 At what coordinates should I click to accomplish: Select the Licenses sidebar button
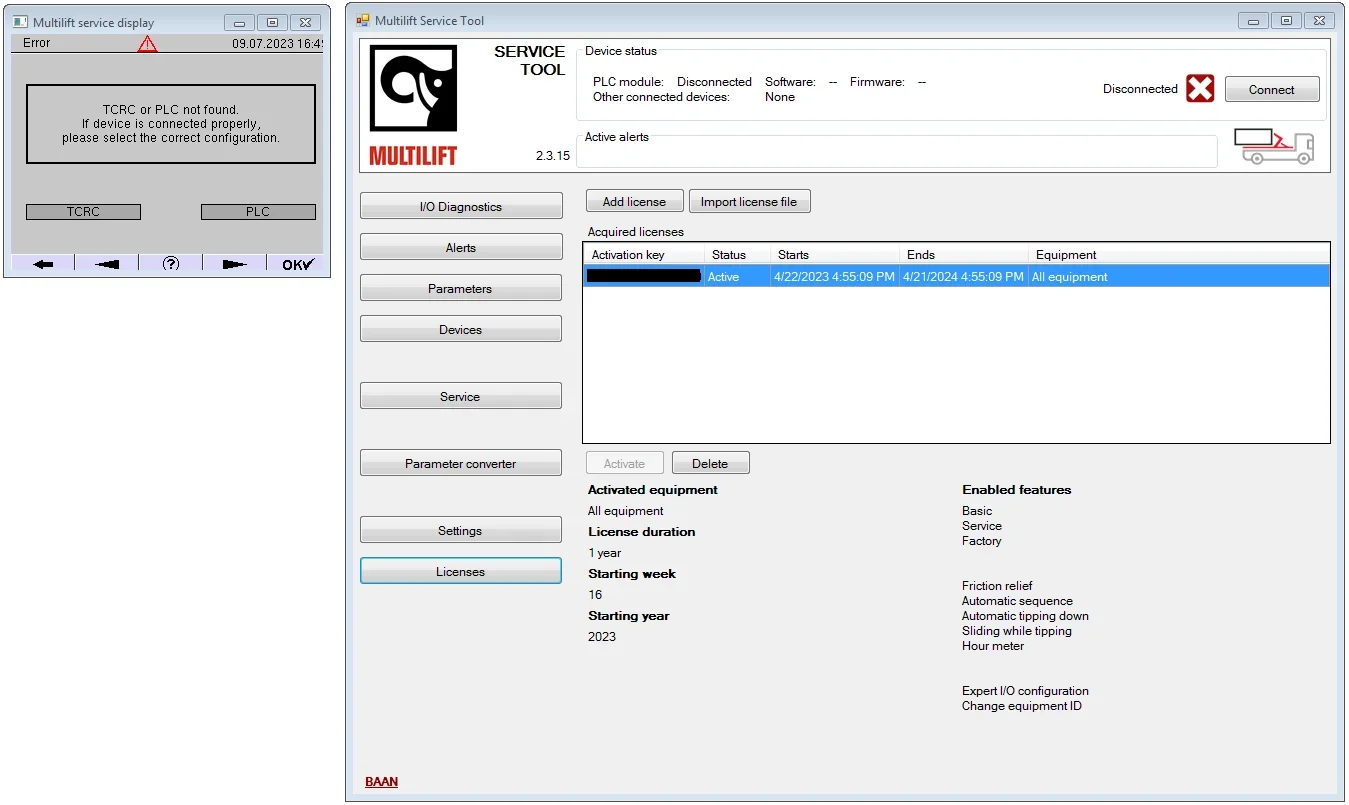461,571
